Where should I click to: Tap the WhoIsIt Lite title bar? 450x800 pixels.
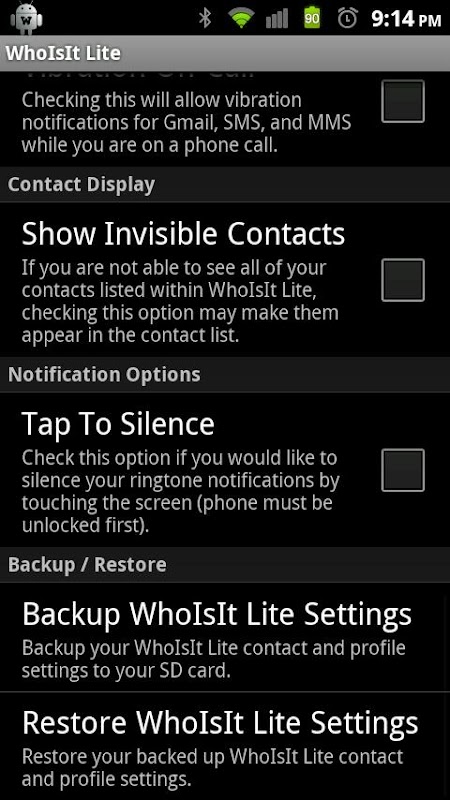point(225,53)
